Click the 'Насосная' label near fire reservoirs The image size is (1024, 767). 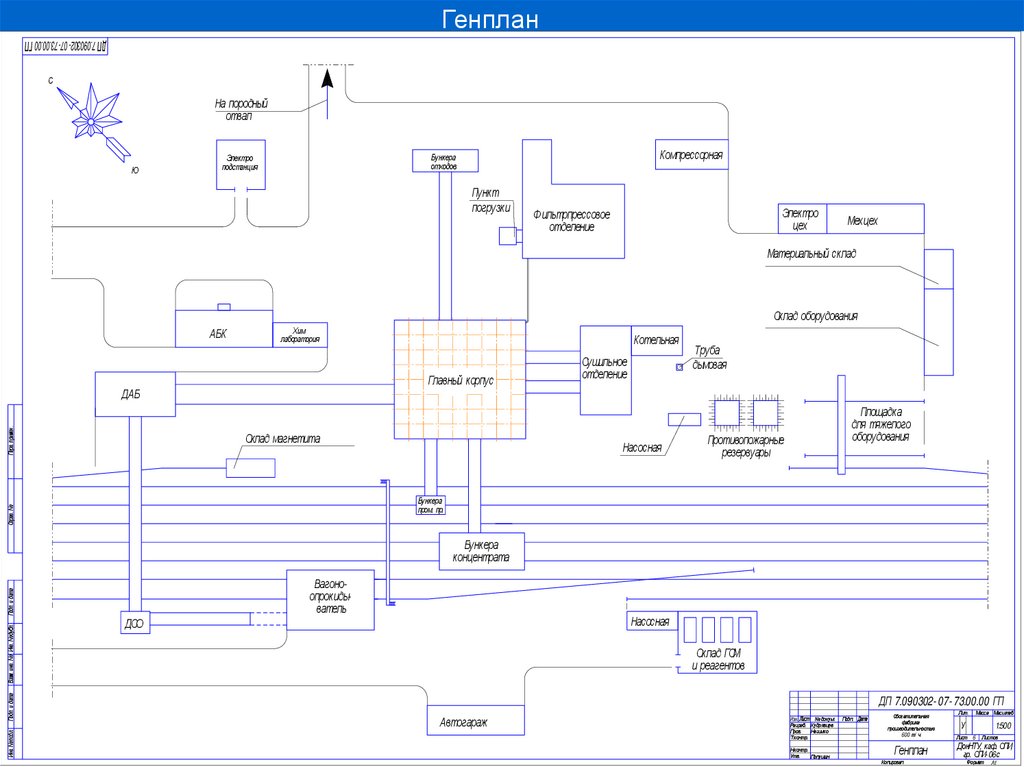tap(642, 448)
